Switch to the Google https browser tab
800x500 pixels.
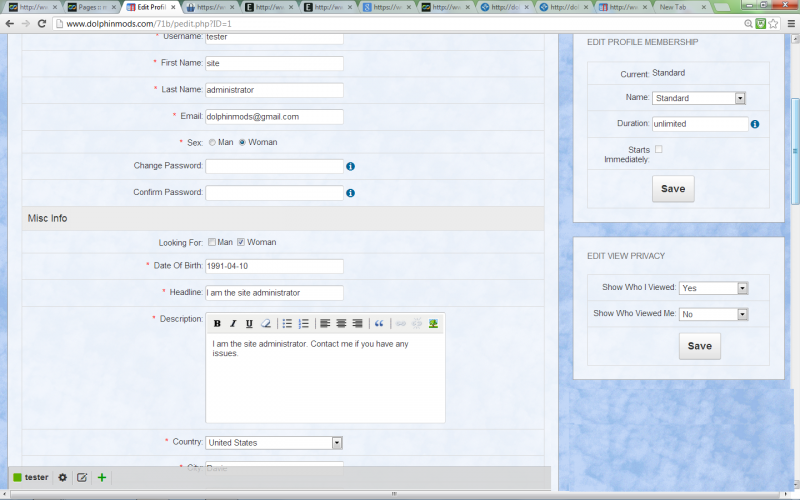click(x=387, y=7)
